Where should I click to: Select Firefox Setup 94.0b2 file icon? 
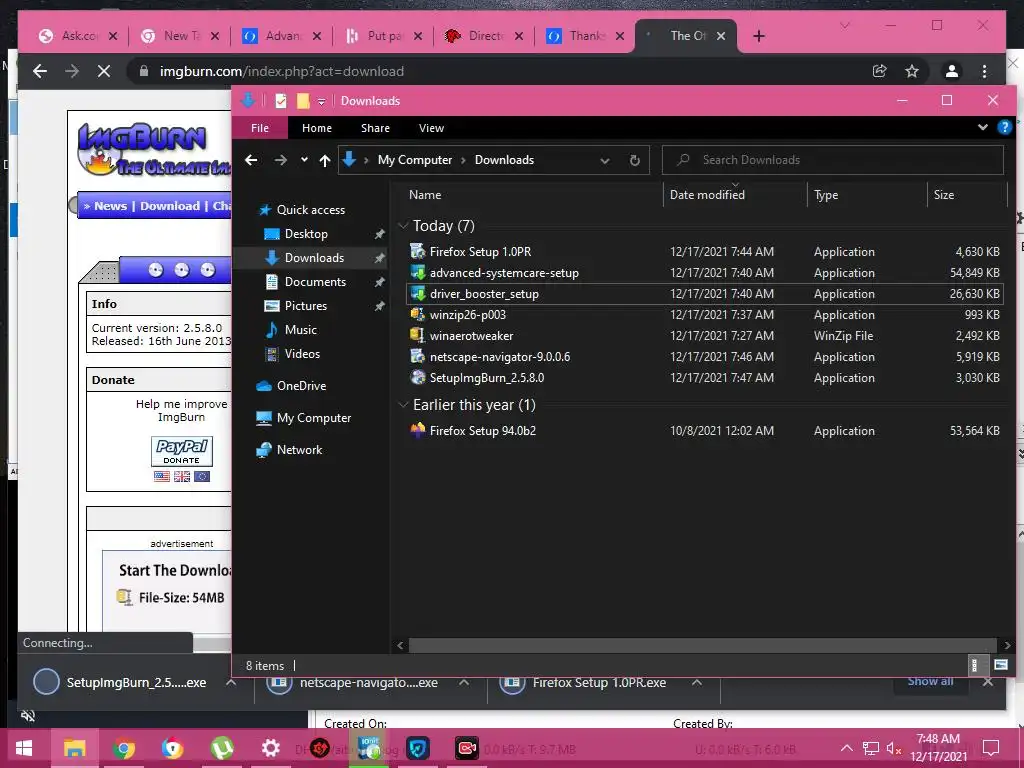417,430
